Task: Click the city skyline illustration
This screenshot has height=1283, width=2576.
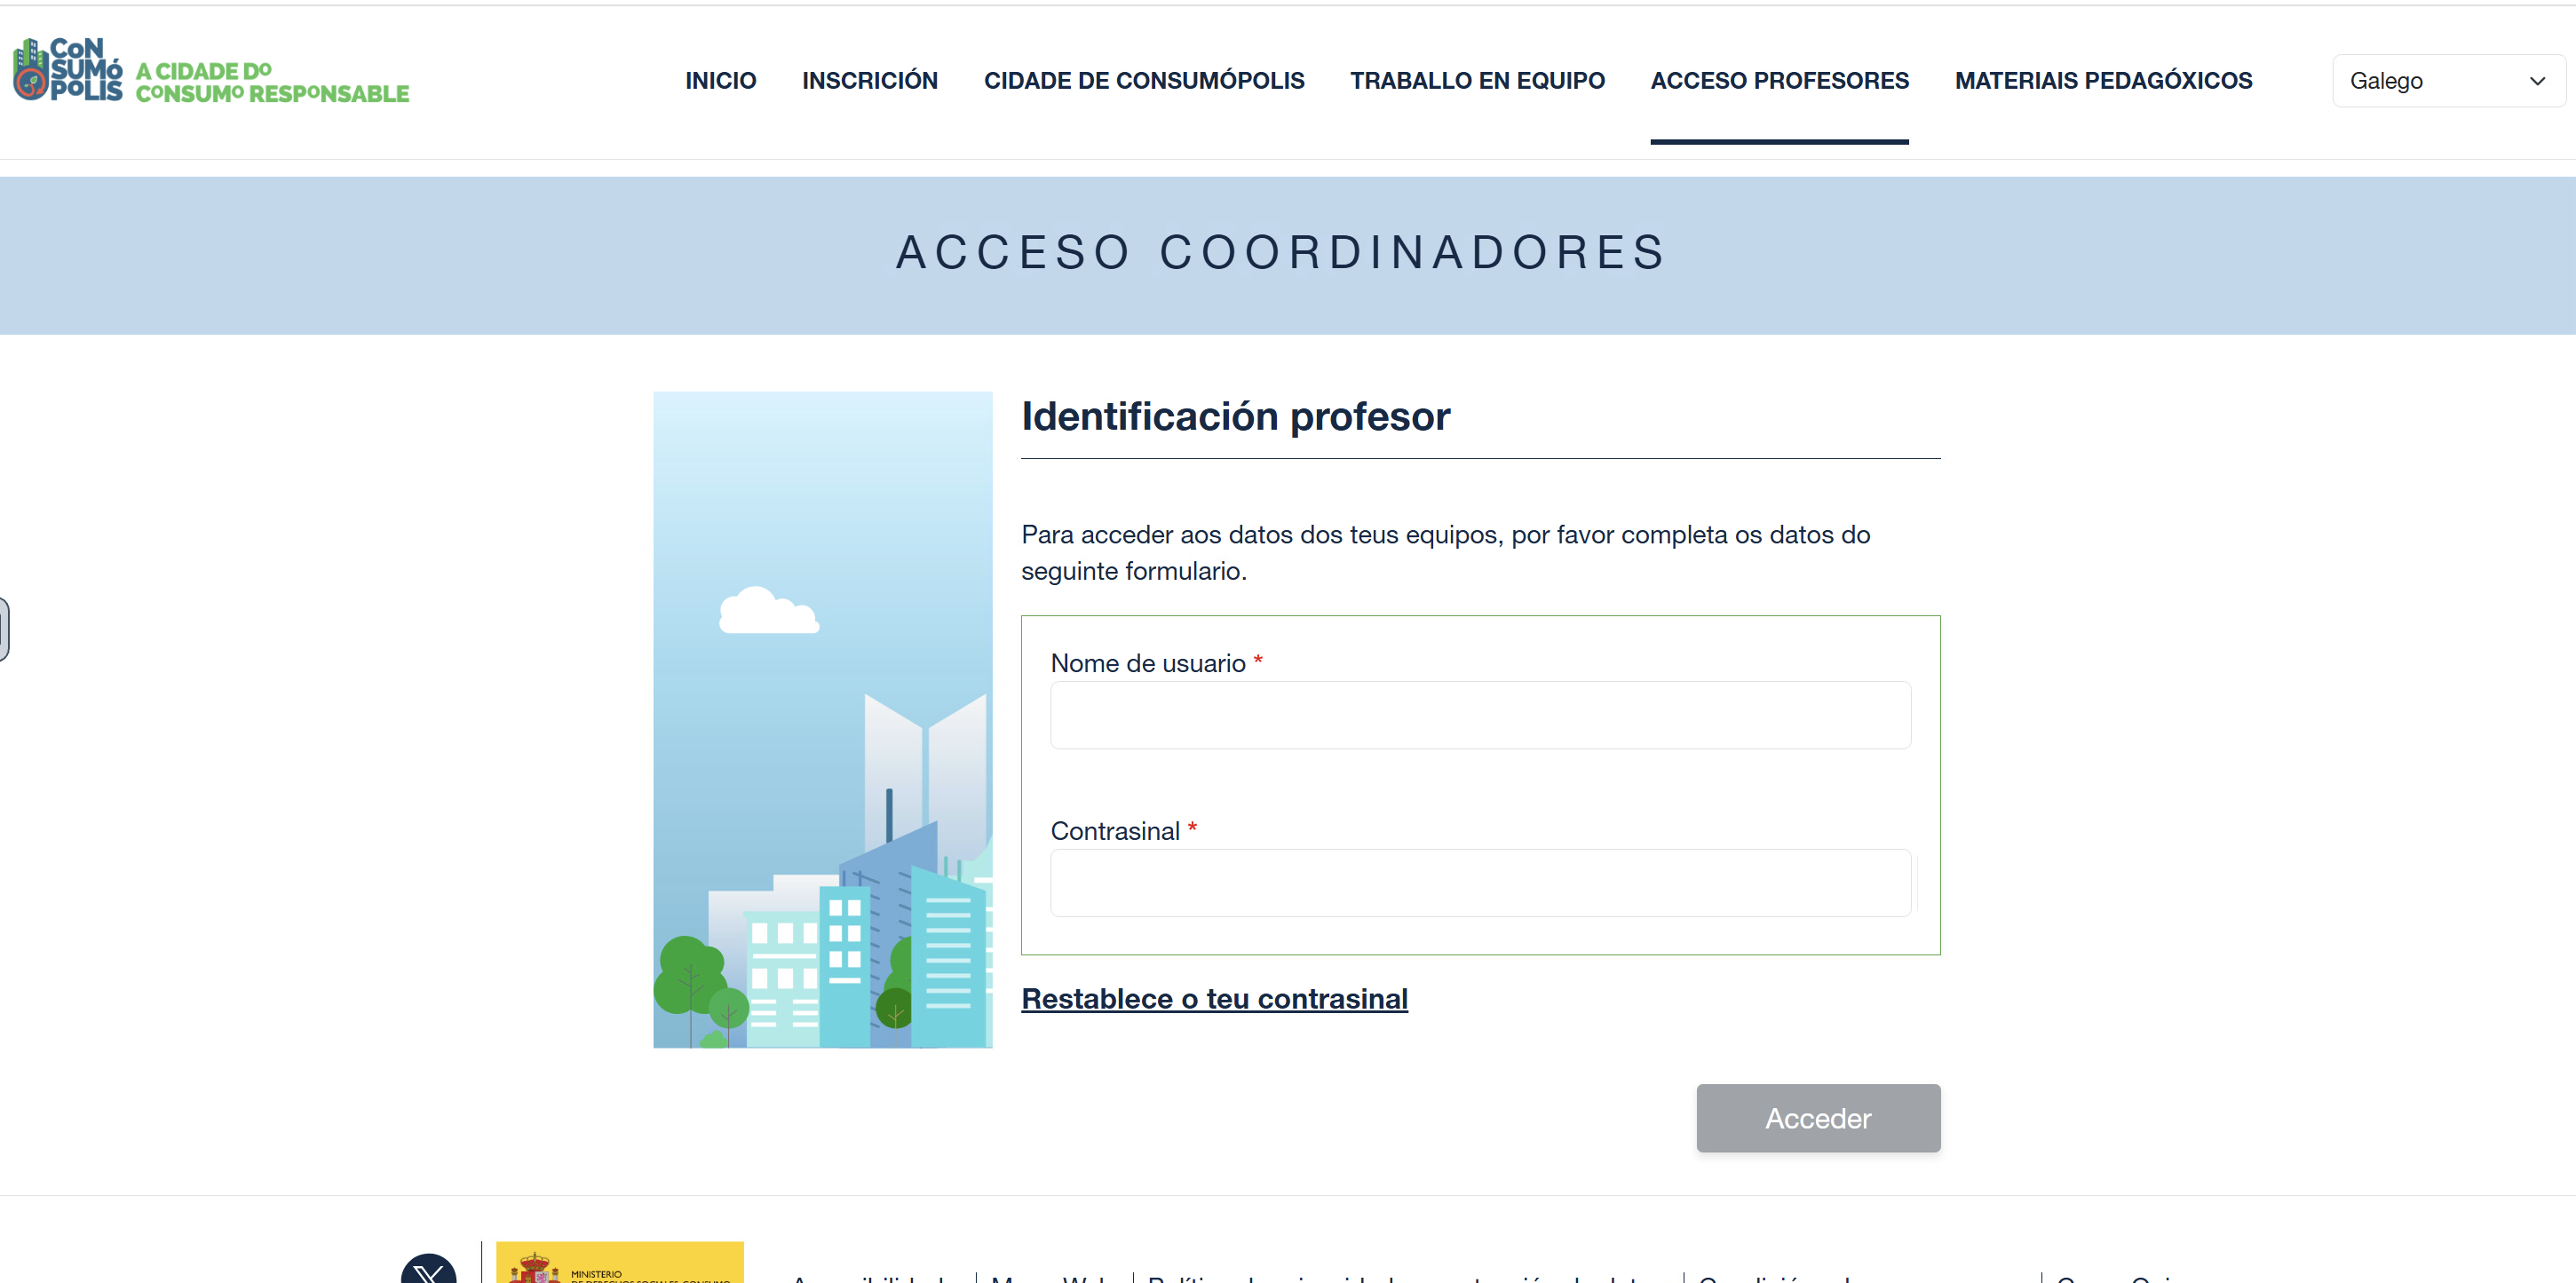Action: pos(822,720)
